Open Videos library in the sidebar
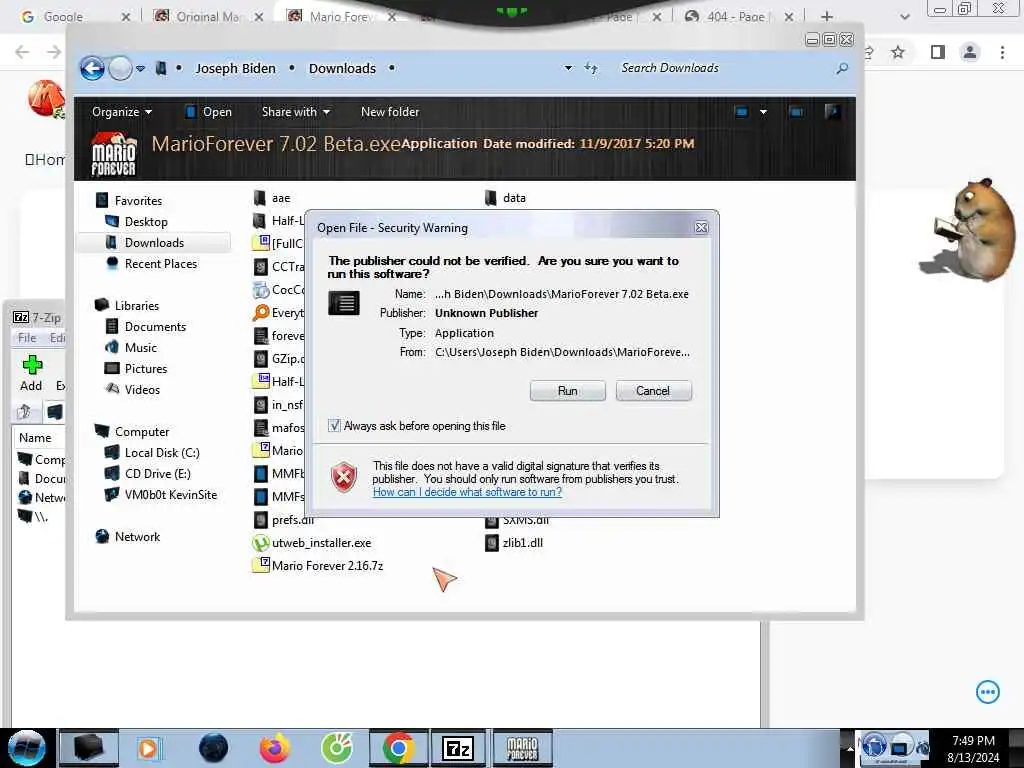This screenshot has width=1024, height=768. point(142,390)
